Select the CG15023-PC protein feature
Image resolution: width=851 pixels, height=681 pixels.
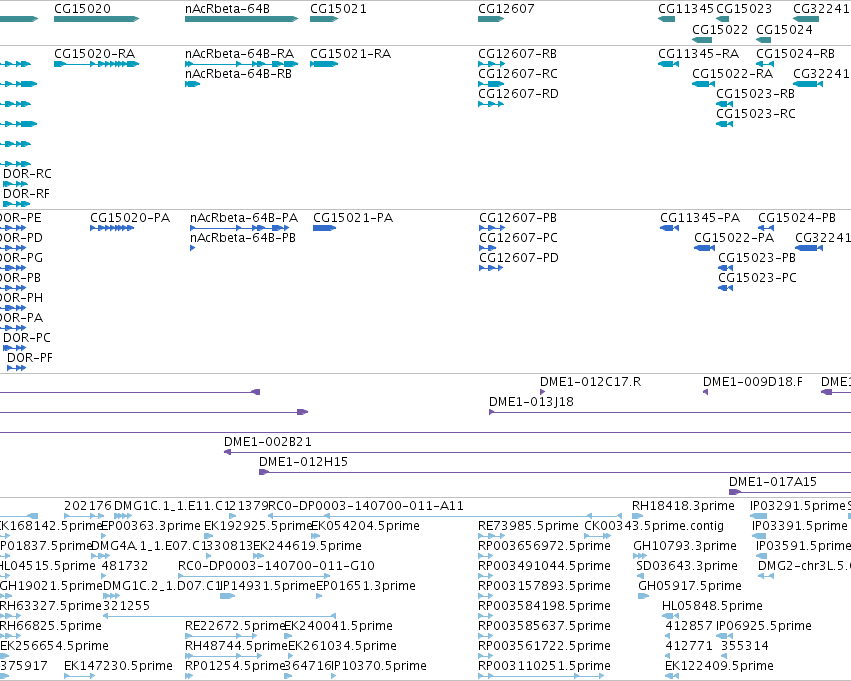pyautogui.click(x=726, y=288)
